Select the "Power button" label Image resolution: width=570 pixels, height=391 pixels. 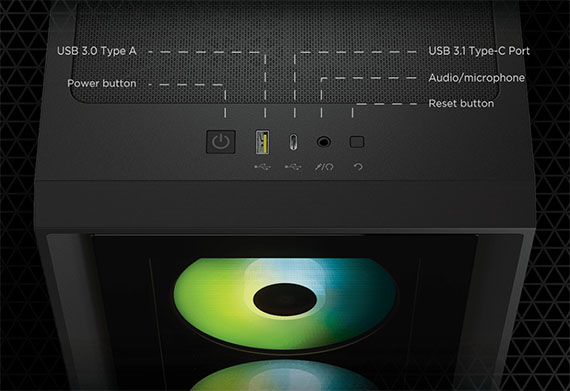click(x=102, y=83)
